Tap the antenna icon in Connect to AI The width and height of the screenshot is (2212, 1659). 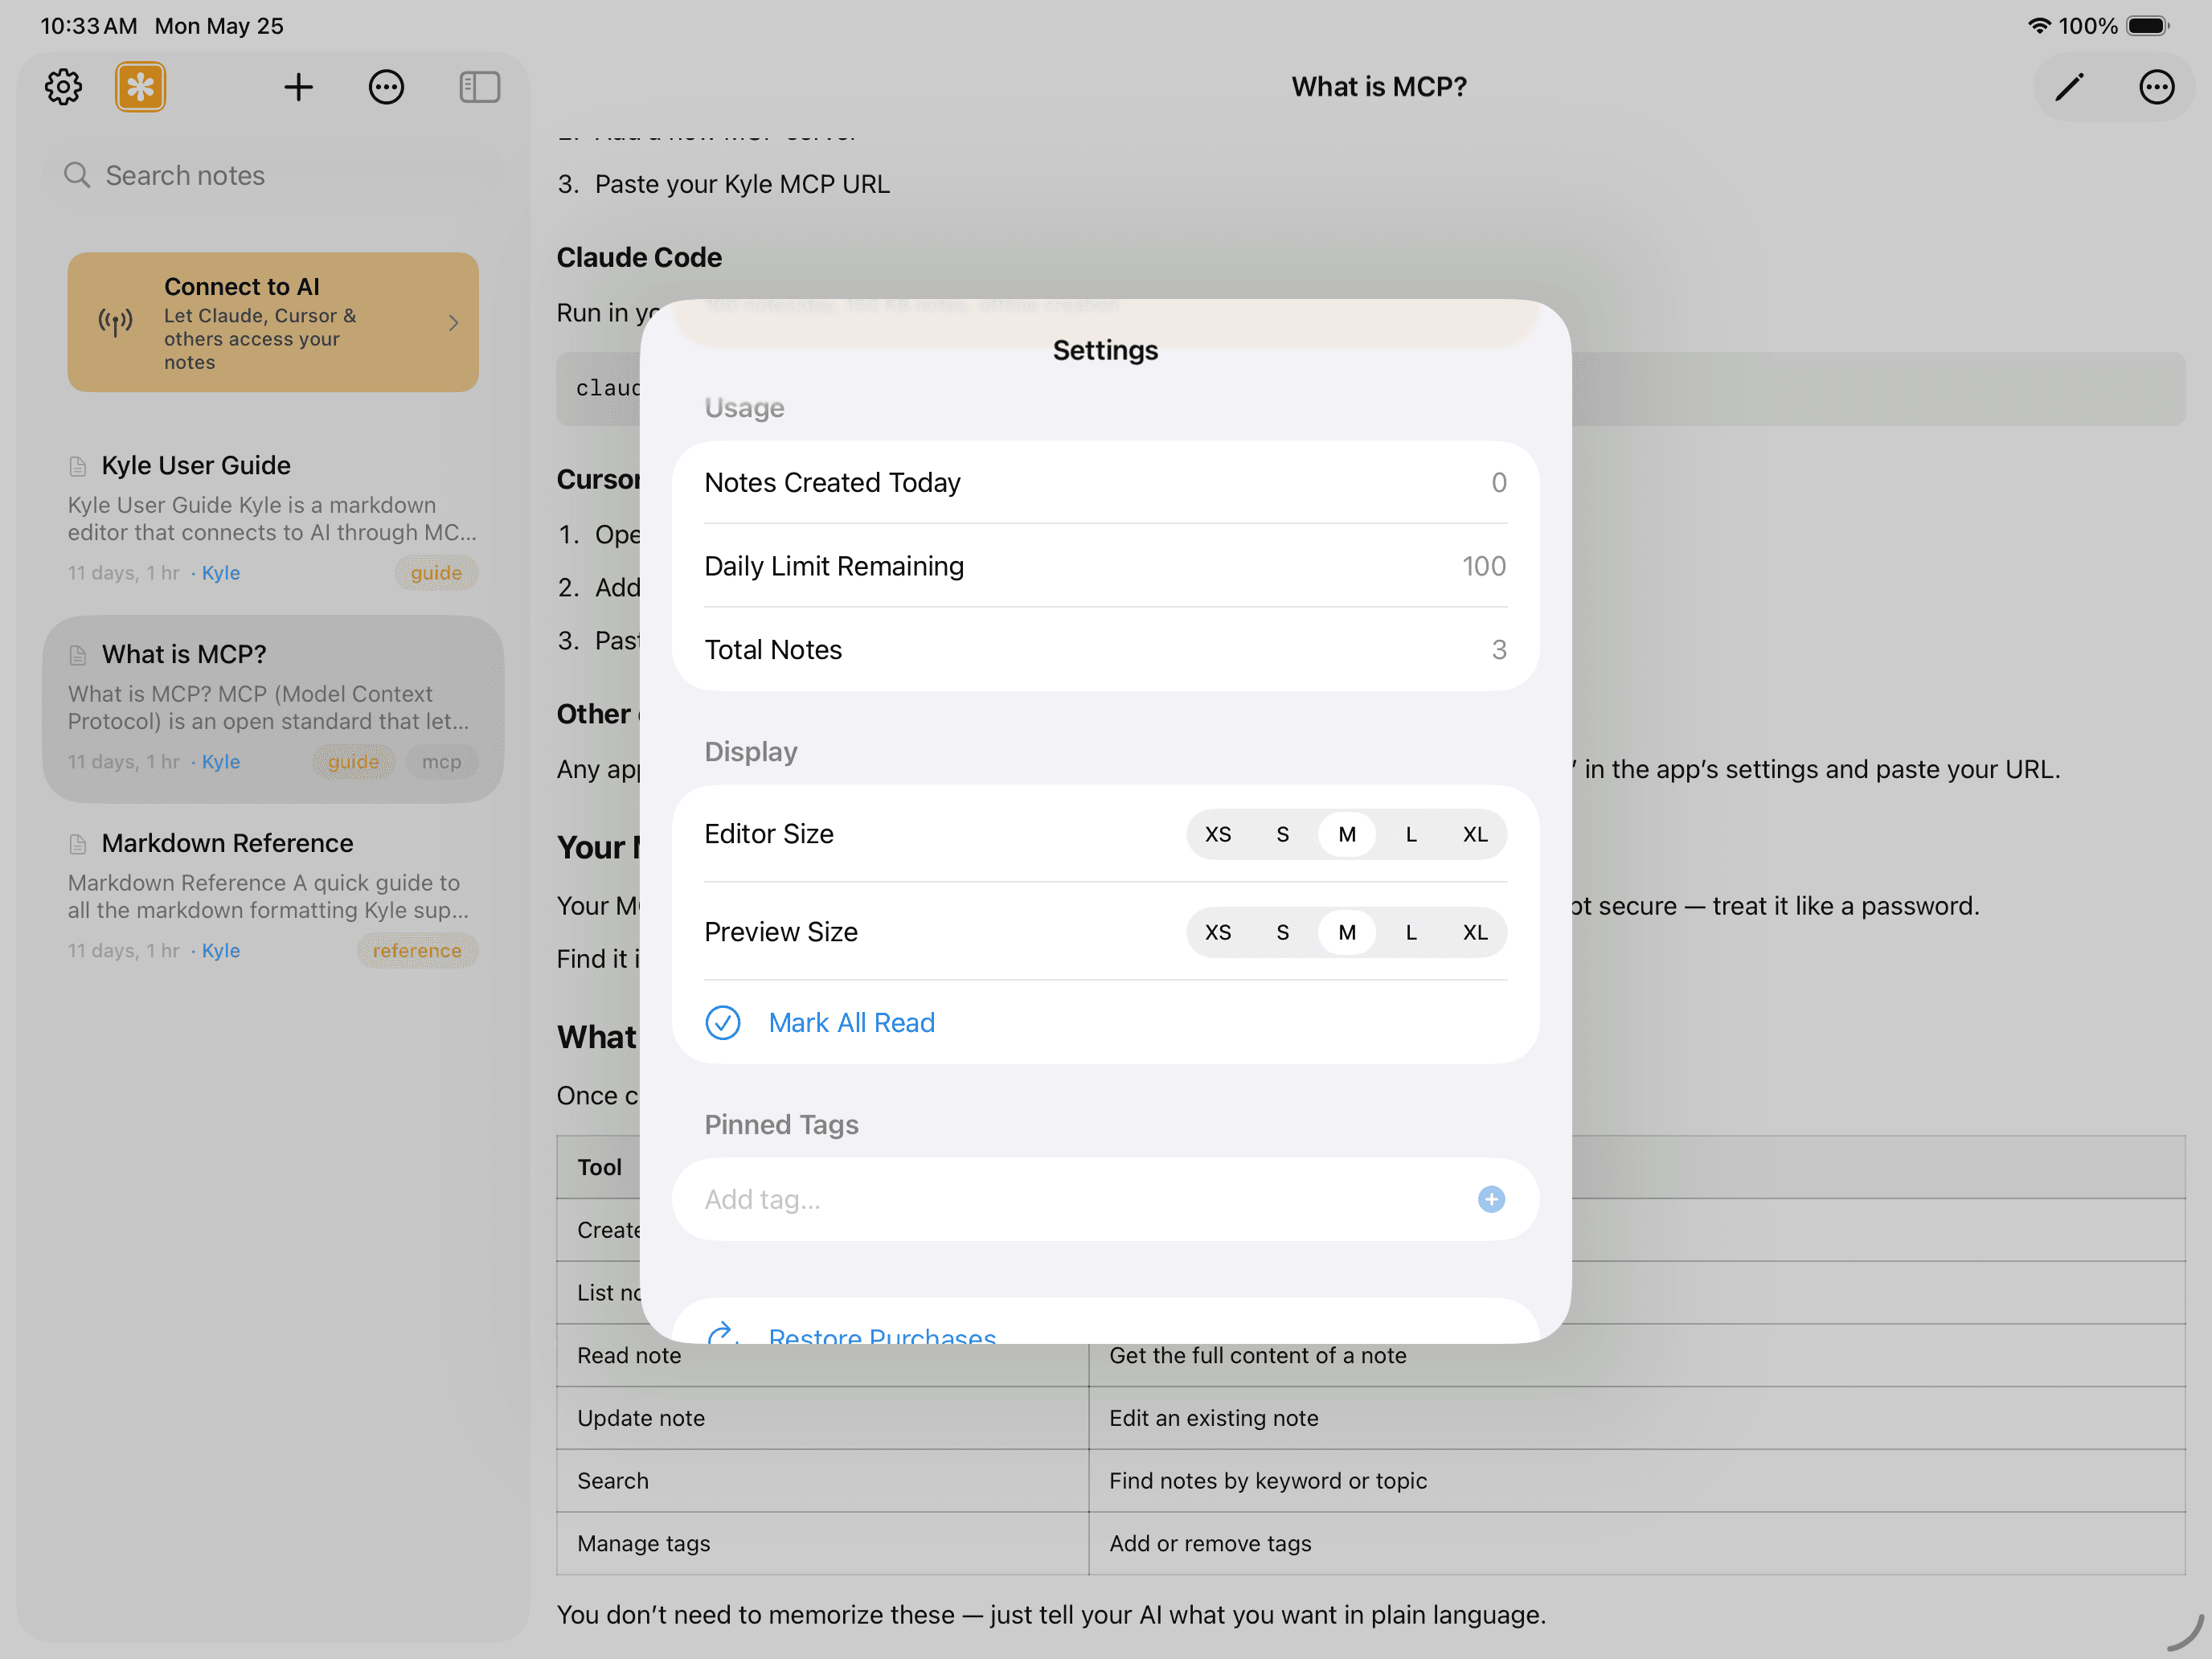pos(115,322)
